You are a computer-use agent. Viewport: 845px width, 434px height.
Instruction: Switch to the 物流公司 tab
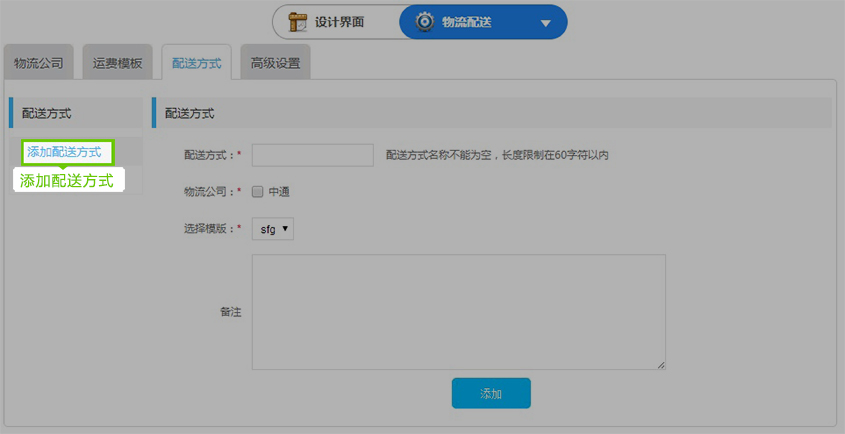38,63
